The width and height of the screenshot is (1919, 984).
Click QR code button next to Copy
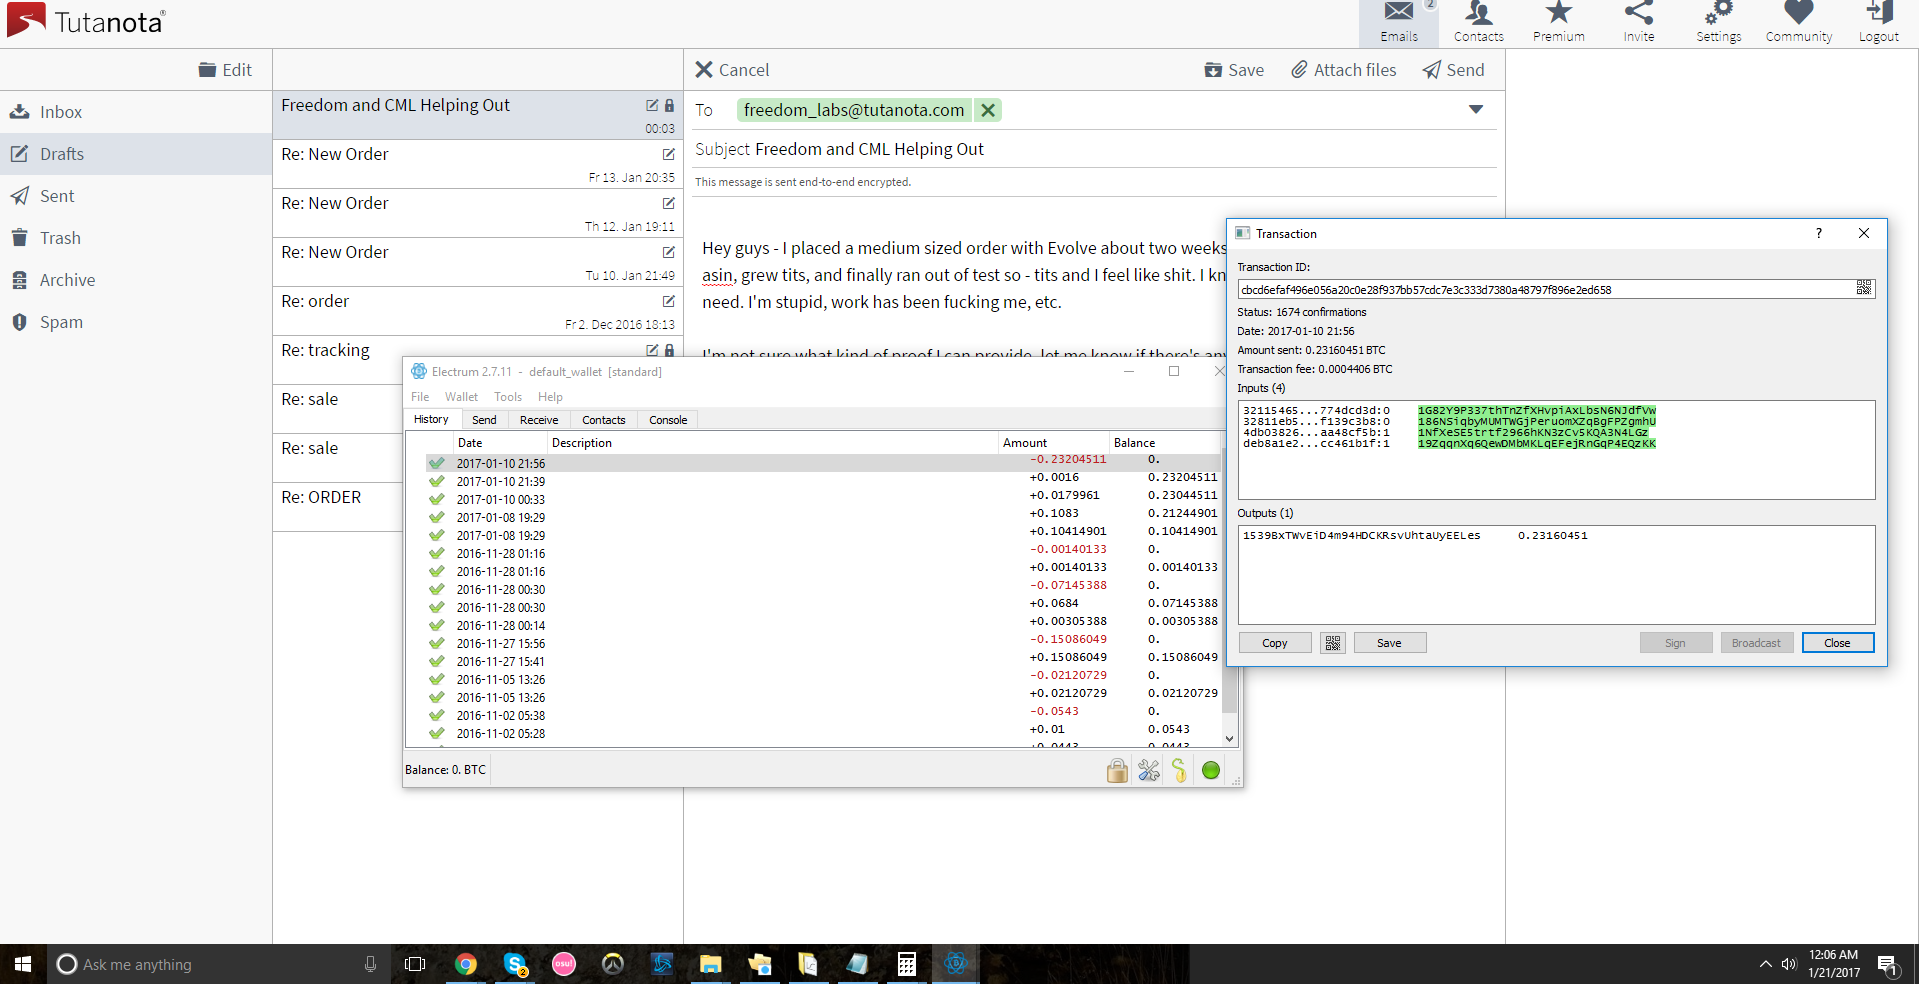pos(1333,643)
